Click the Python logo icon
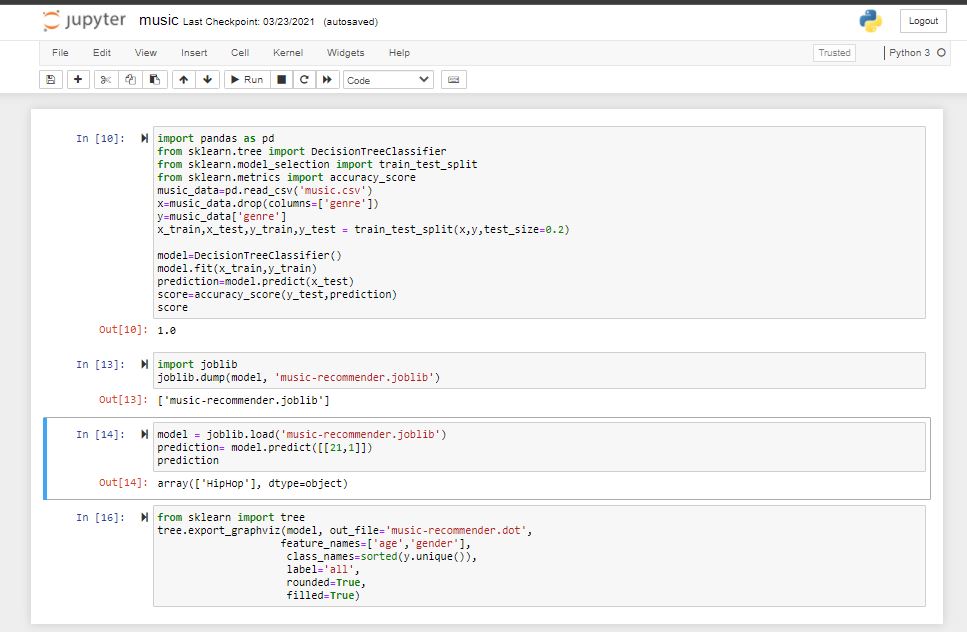Screen dimensions: 967x632 tap(870, 21)
